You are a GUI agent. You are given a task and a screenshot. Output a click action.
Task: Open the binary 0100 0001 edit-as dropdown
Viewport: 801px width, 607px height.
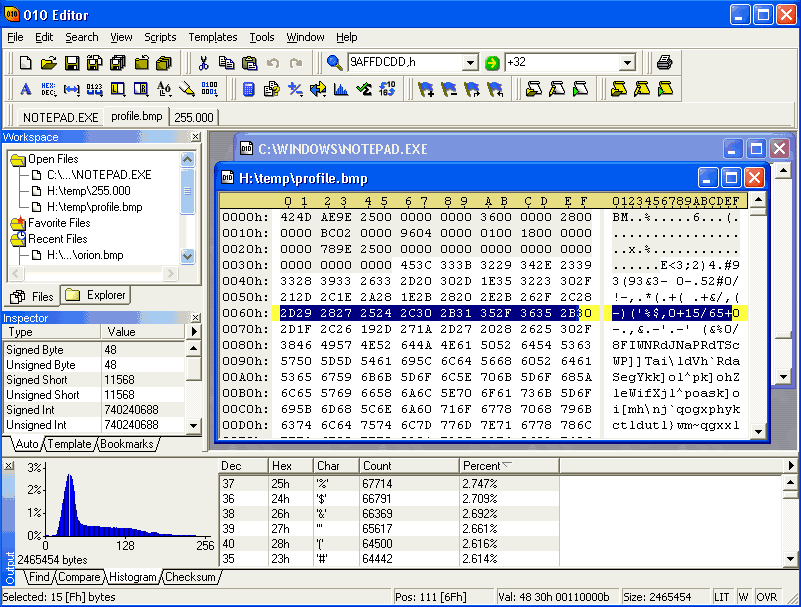(209, 89)
